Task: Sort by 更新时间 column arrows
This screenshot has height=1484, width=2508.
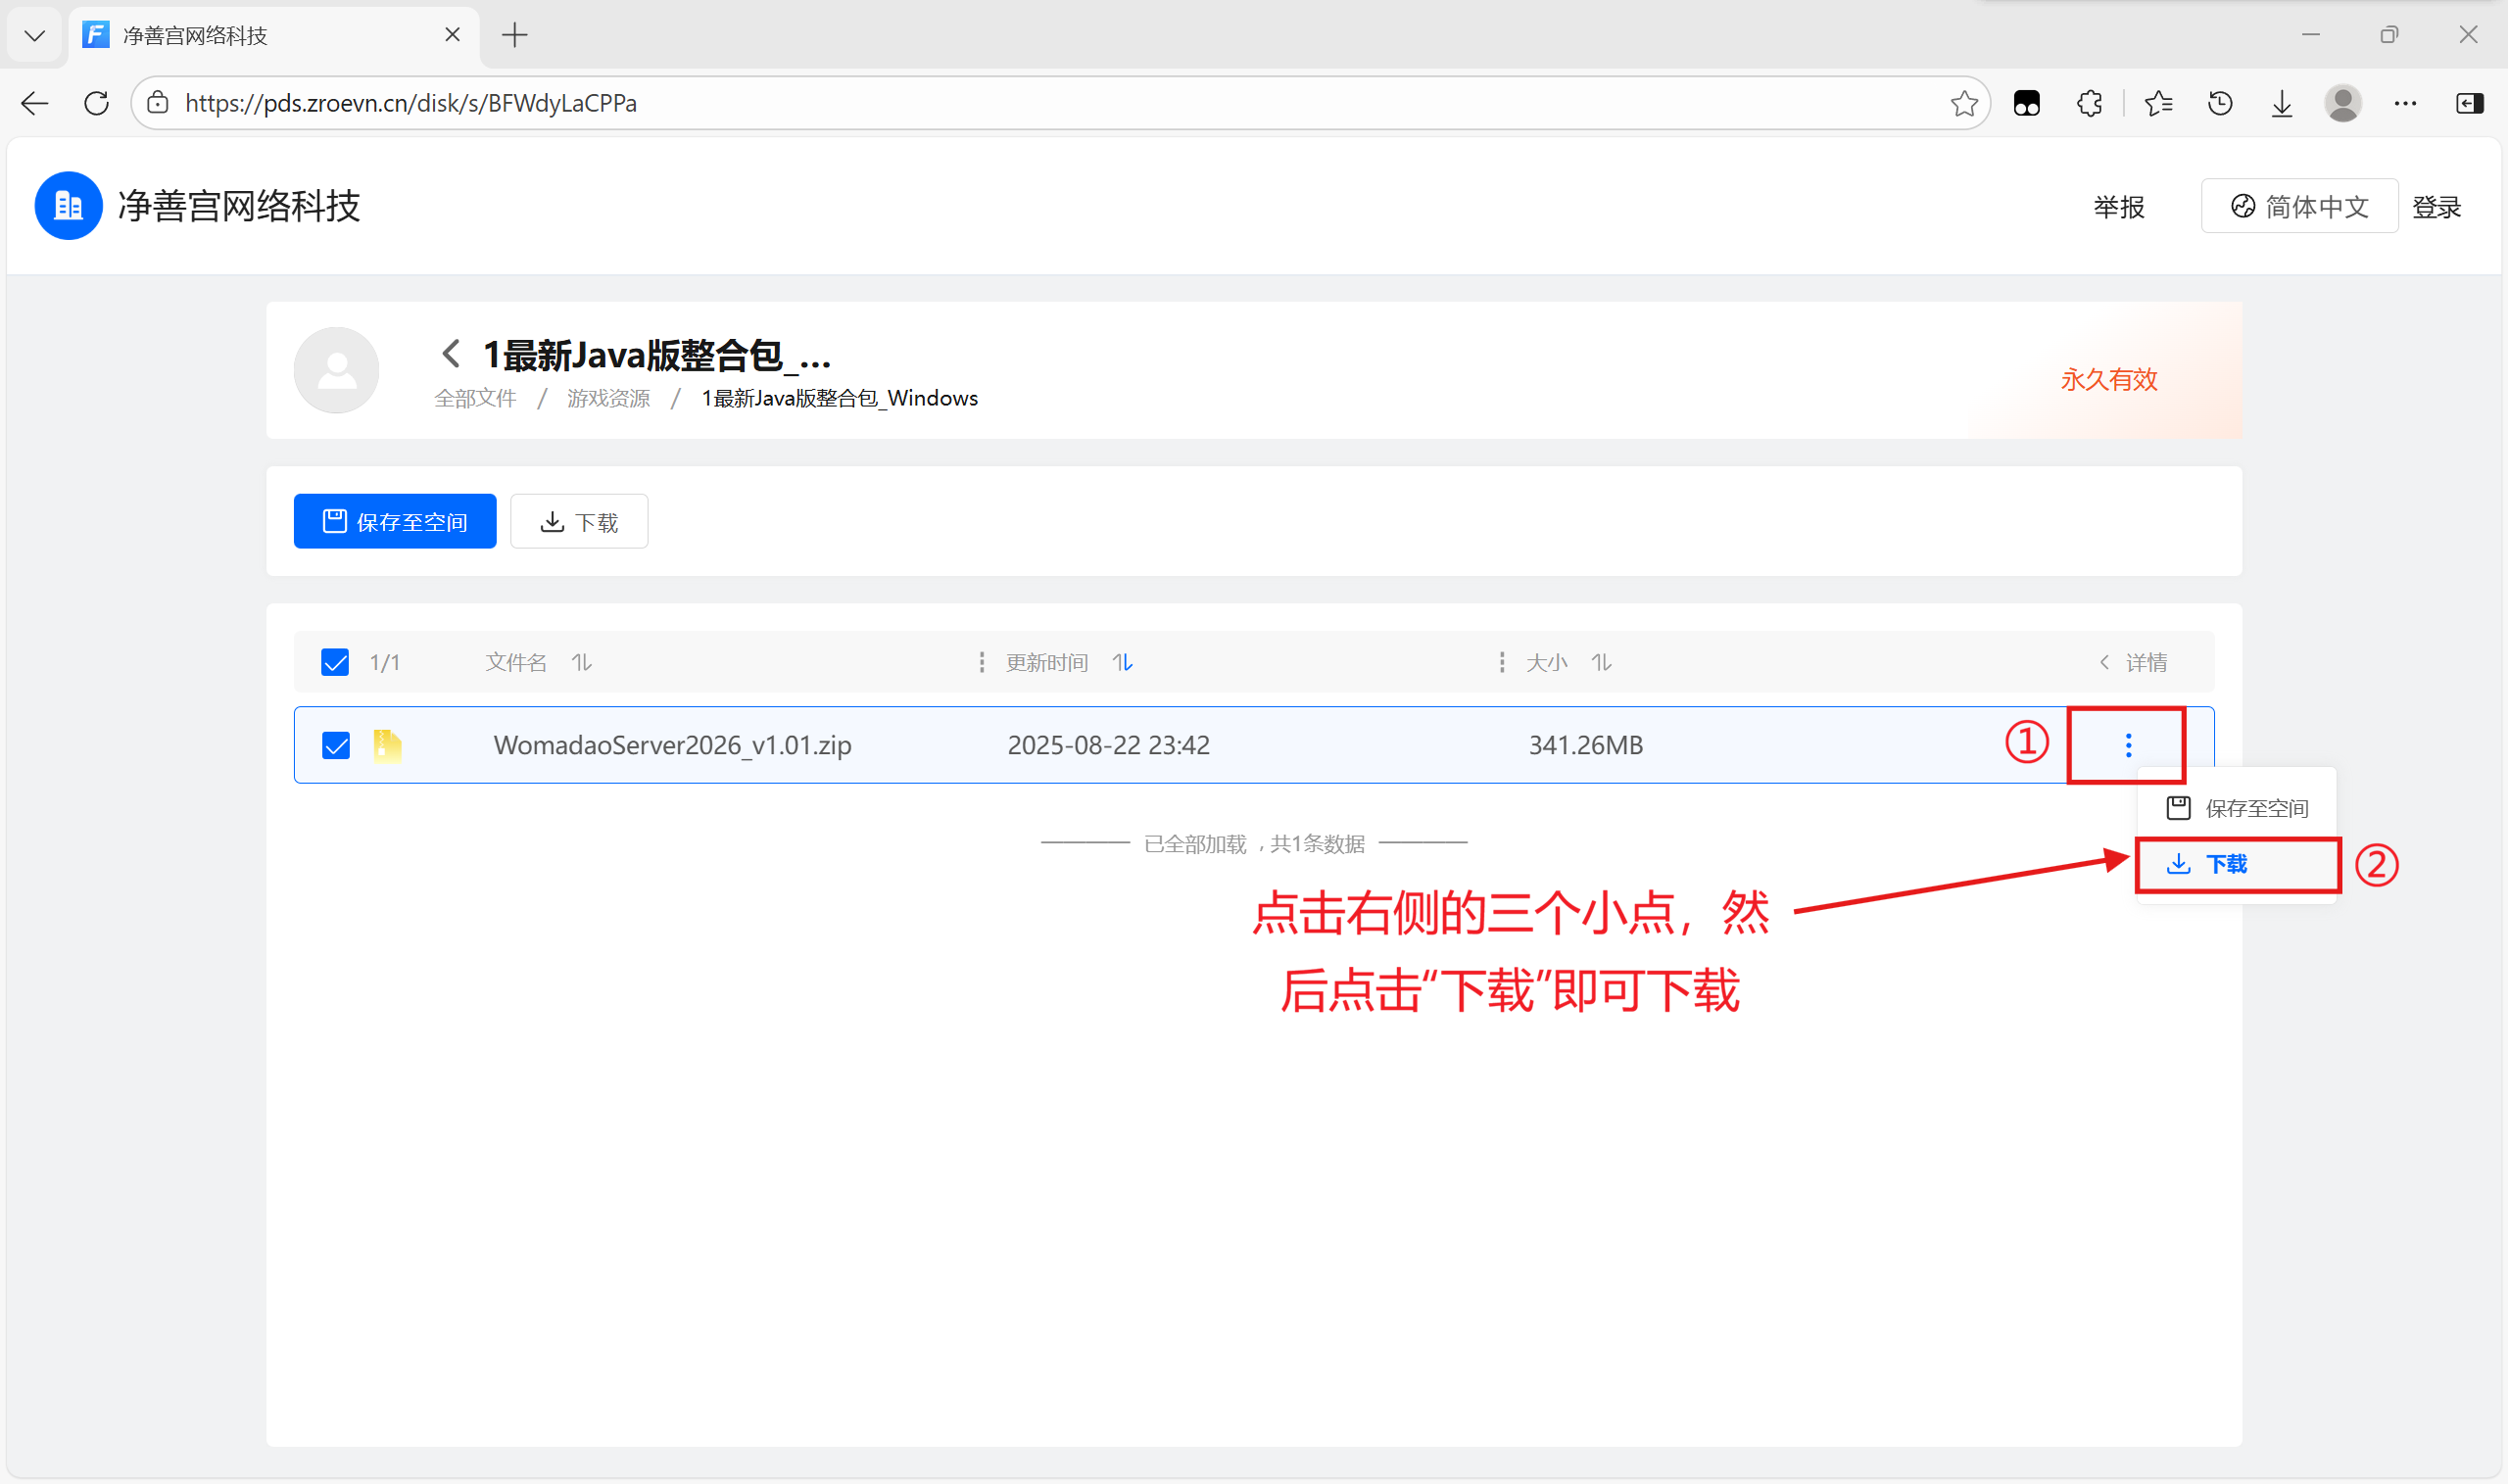Action: [1122, 662]
